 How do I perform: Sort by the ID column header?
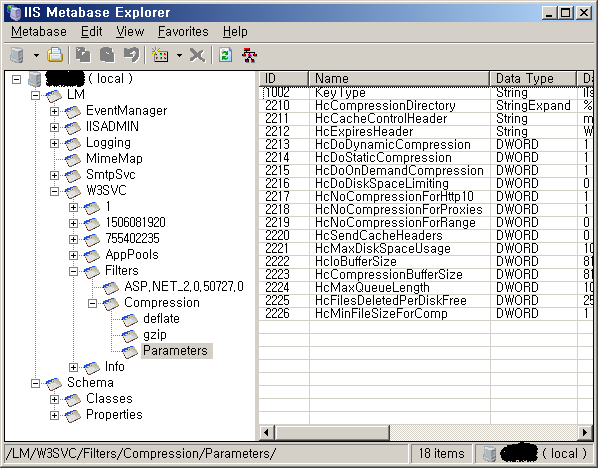284,79
